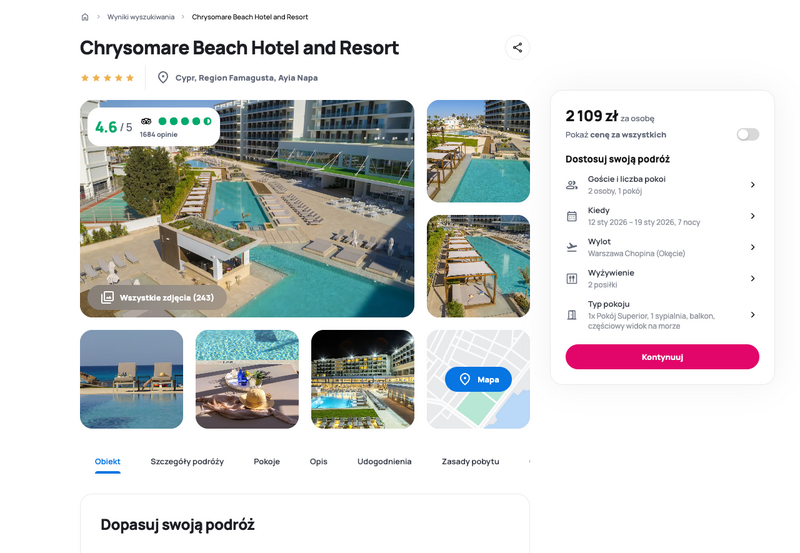
Task: Click the home icon in breadcrumb
Action: pyautogui.click(x=85, y=17)
